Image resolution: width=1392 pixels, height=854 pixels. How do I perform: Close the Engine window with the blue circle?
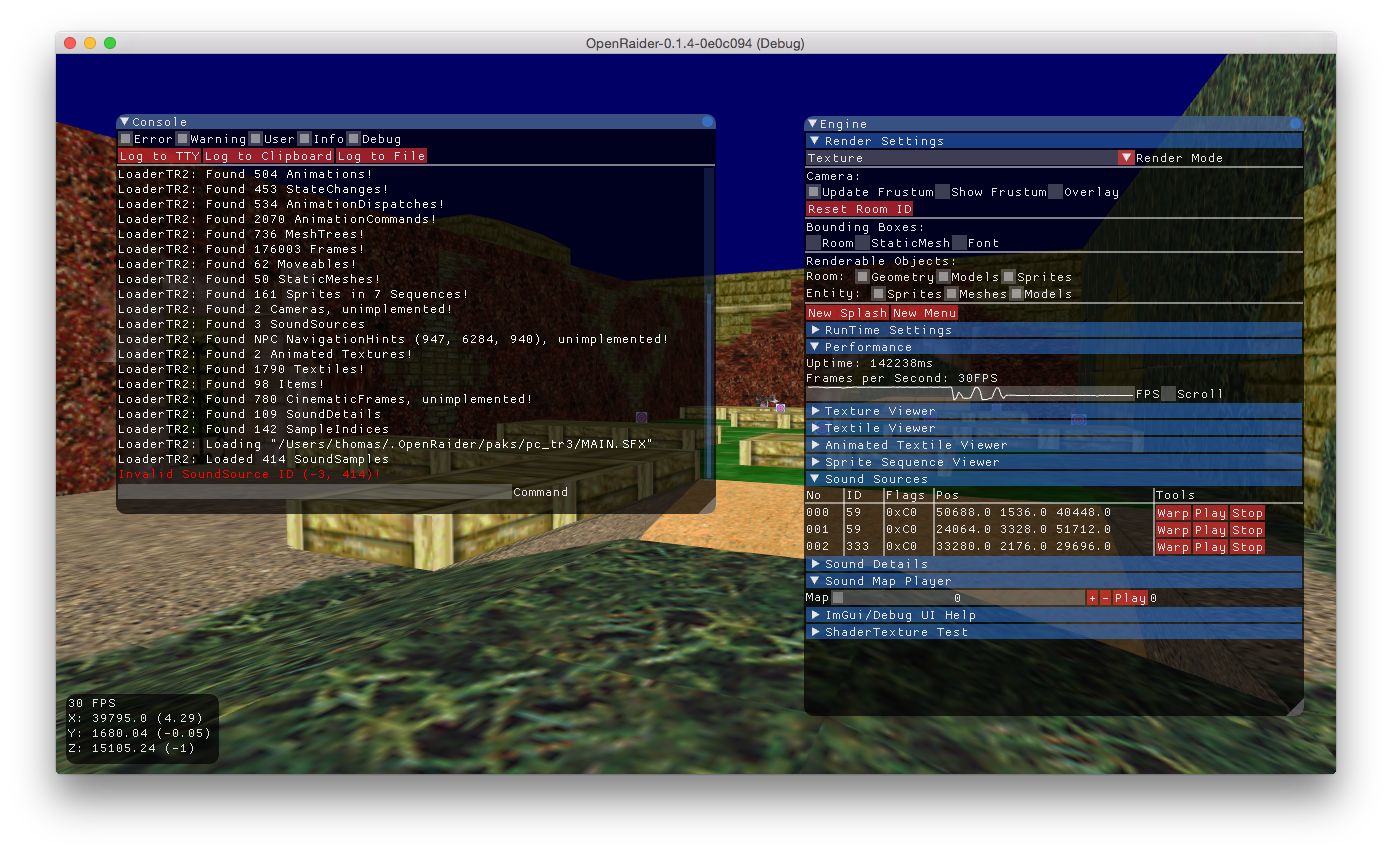1296,124
